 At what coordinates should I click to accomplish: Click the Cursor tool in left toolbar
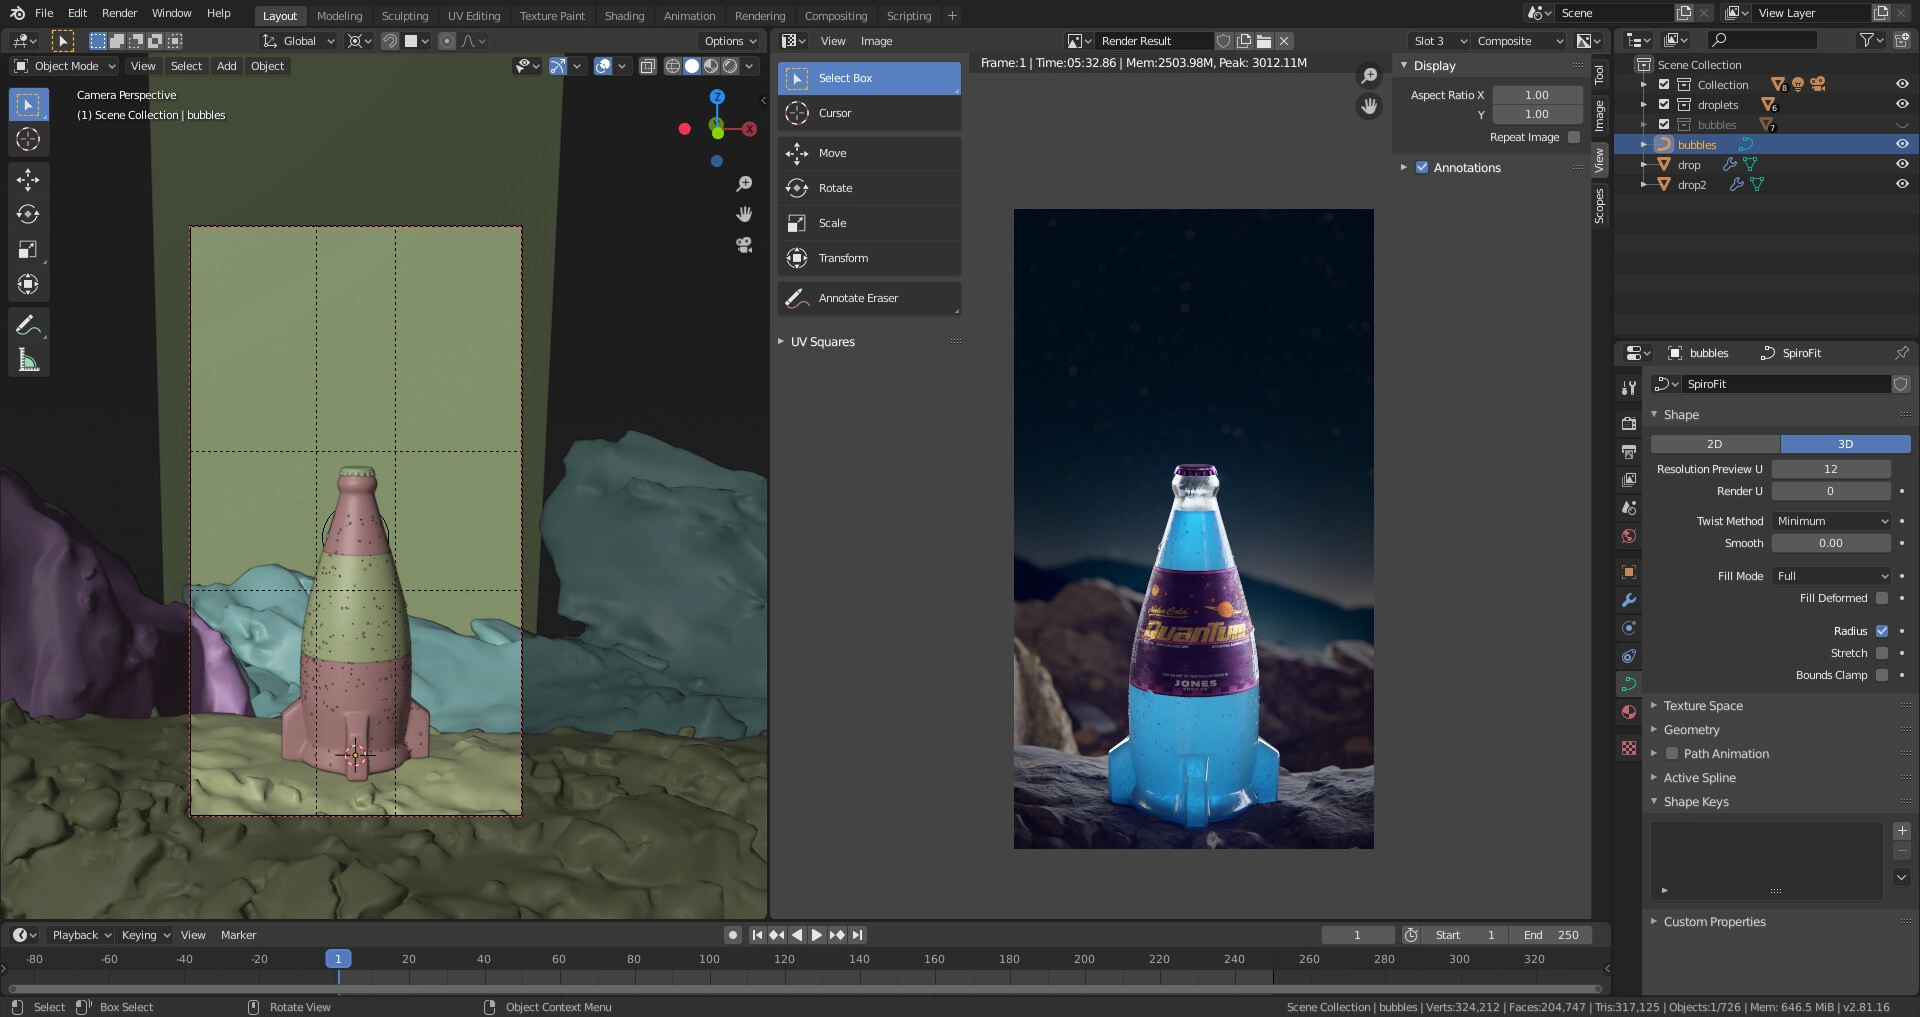(x=28, y=140)
